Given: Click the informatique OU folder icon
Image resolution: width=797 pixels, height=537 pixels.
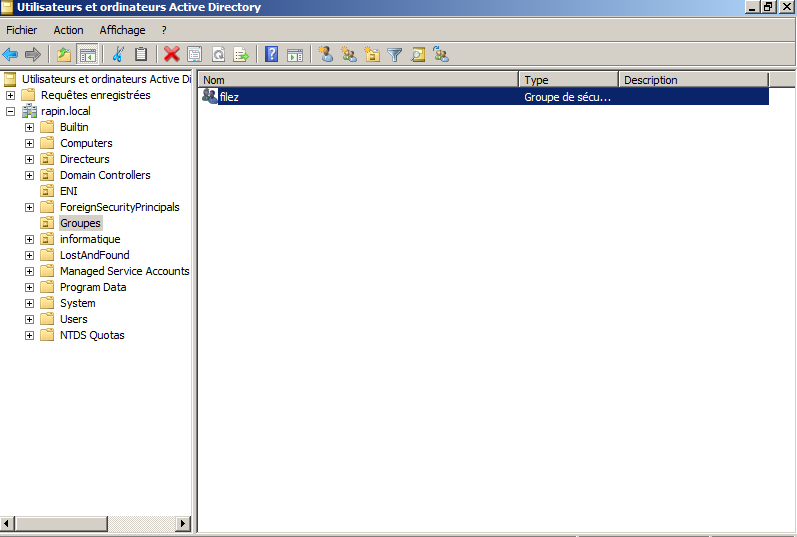Looking at the screenshot, I should [x=47, y=239].
